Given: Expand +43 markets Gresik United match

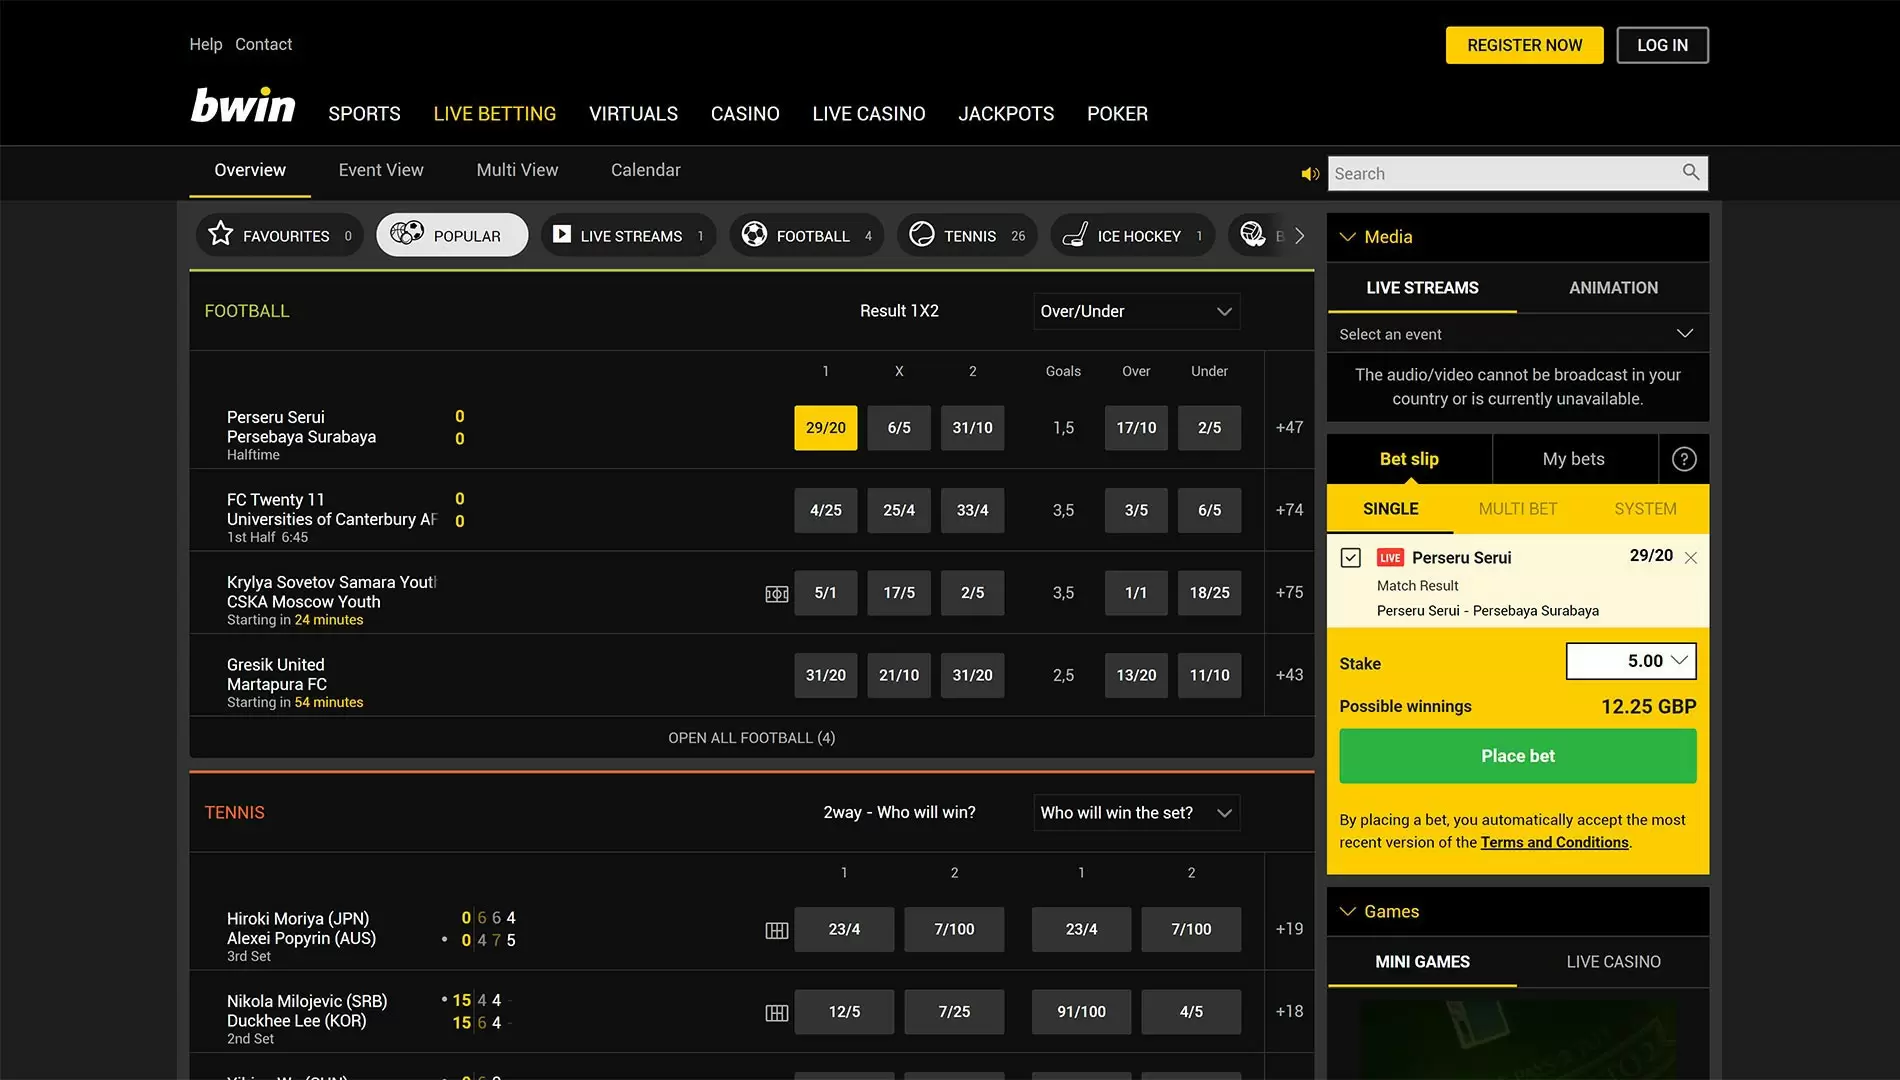Looking at the screenshot, I should click(x=1289, y=675).
